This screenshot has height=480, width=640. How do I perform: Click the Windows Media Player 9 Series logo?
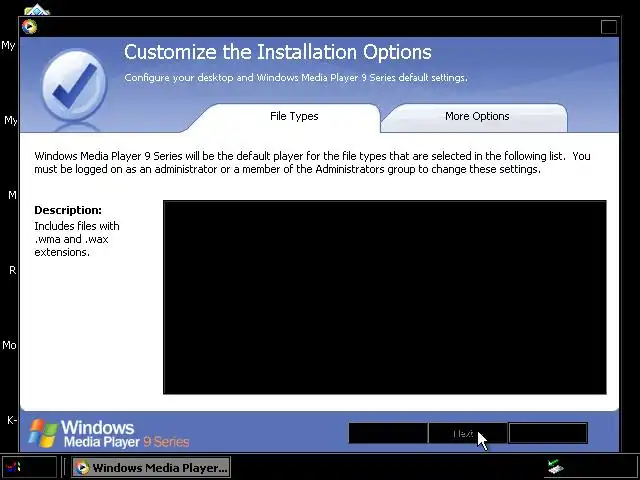click(x=109, y=433)
